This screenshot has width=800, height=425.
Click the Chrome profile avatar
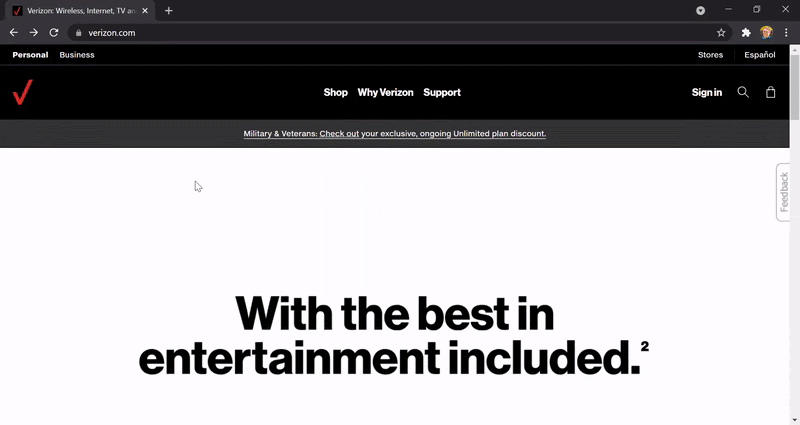tap(766, 33)
